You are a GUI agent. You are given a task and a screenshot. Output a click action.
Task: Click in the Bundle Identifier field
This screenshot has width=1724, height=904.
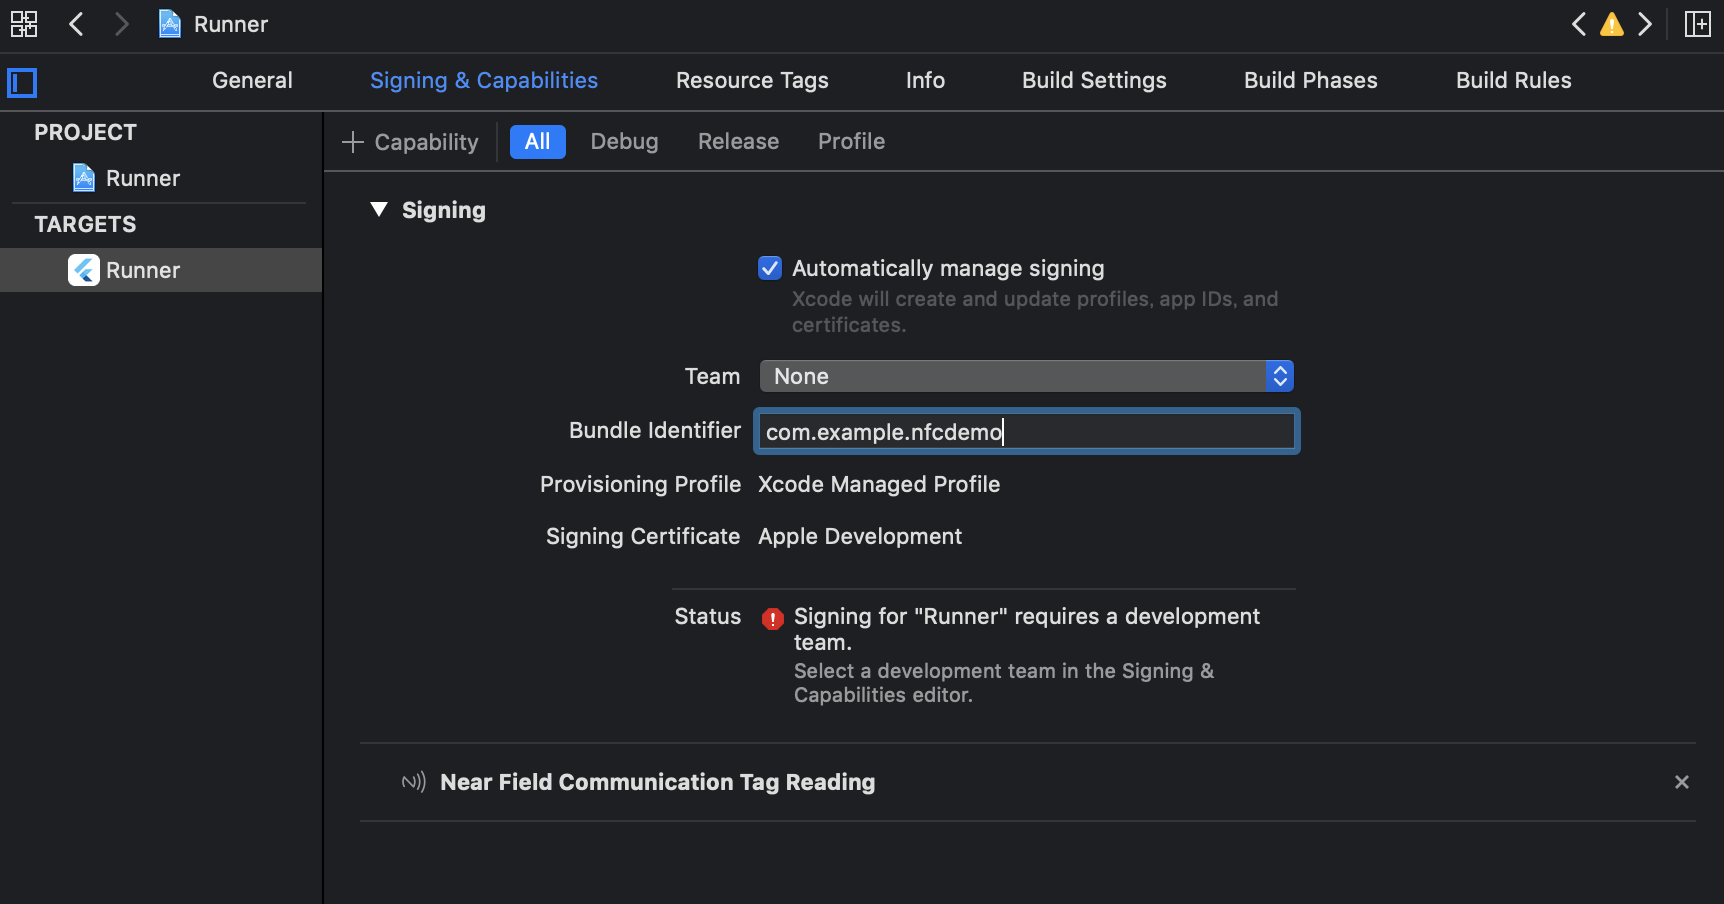tap(1027, 432)
